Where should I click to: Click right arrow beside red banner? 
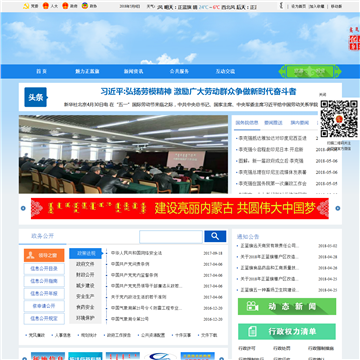338,208
